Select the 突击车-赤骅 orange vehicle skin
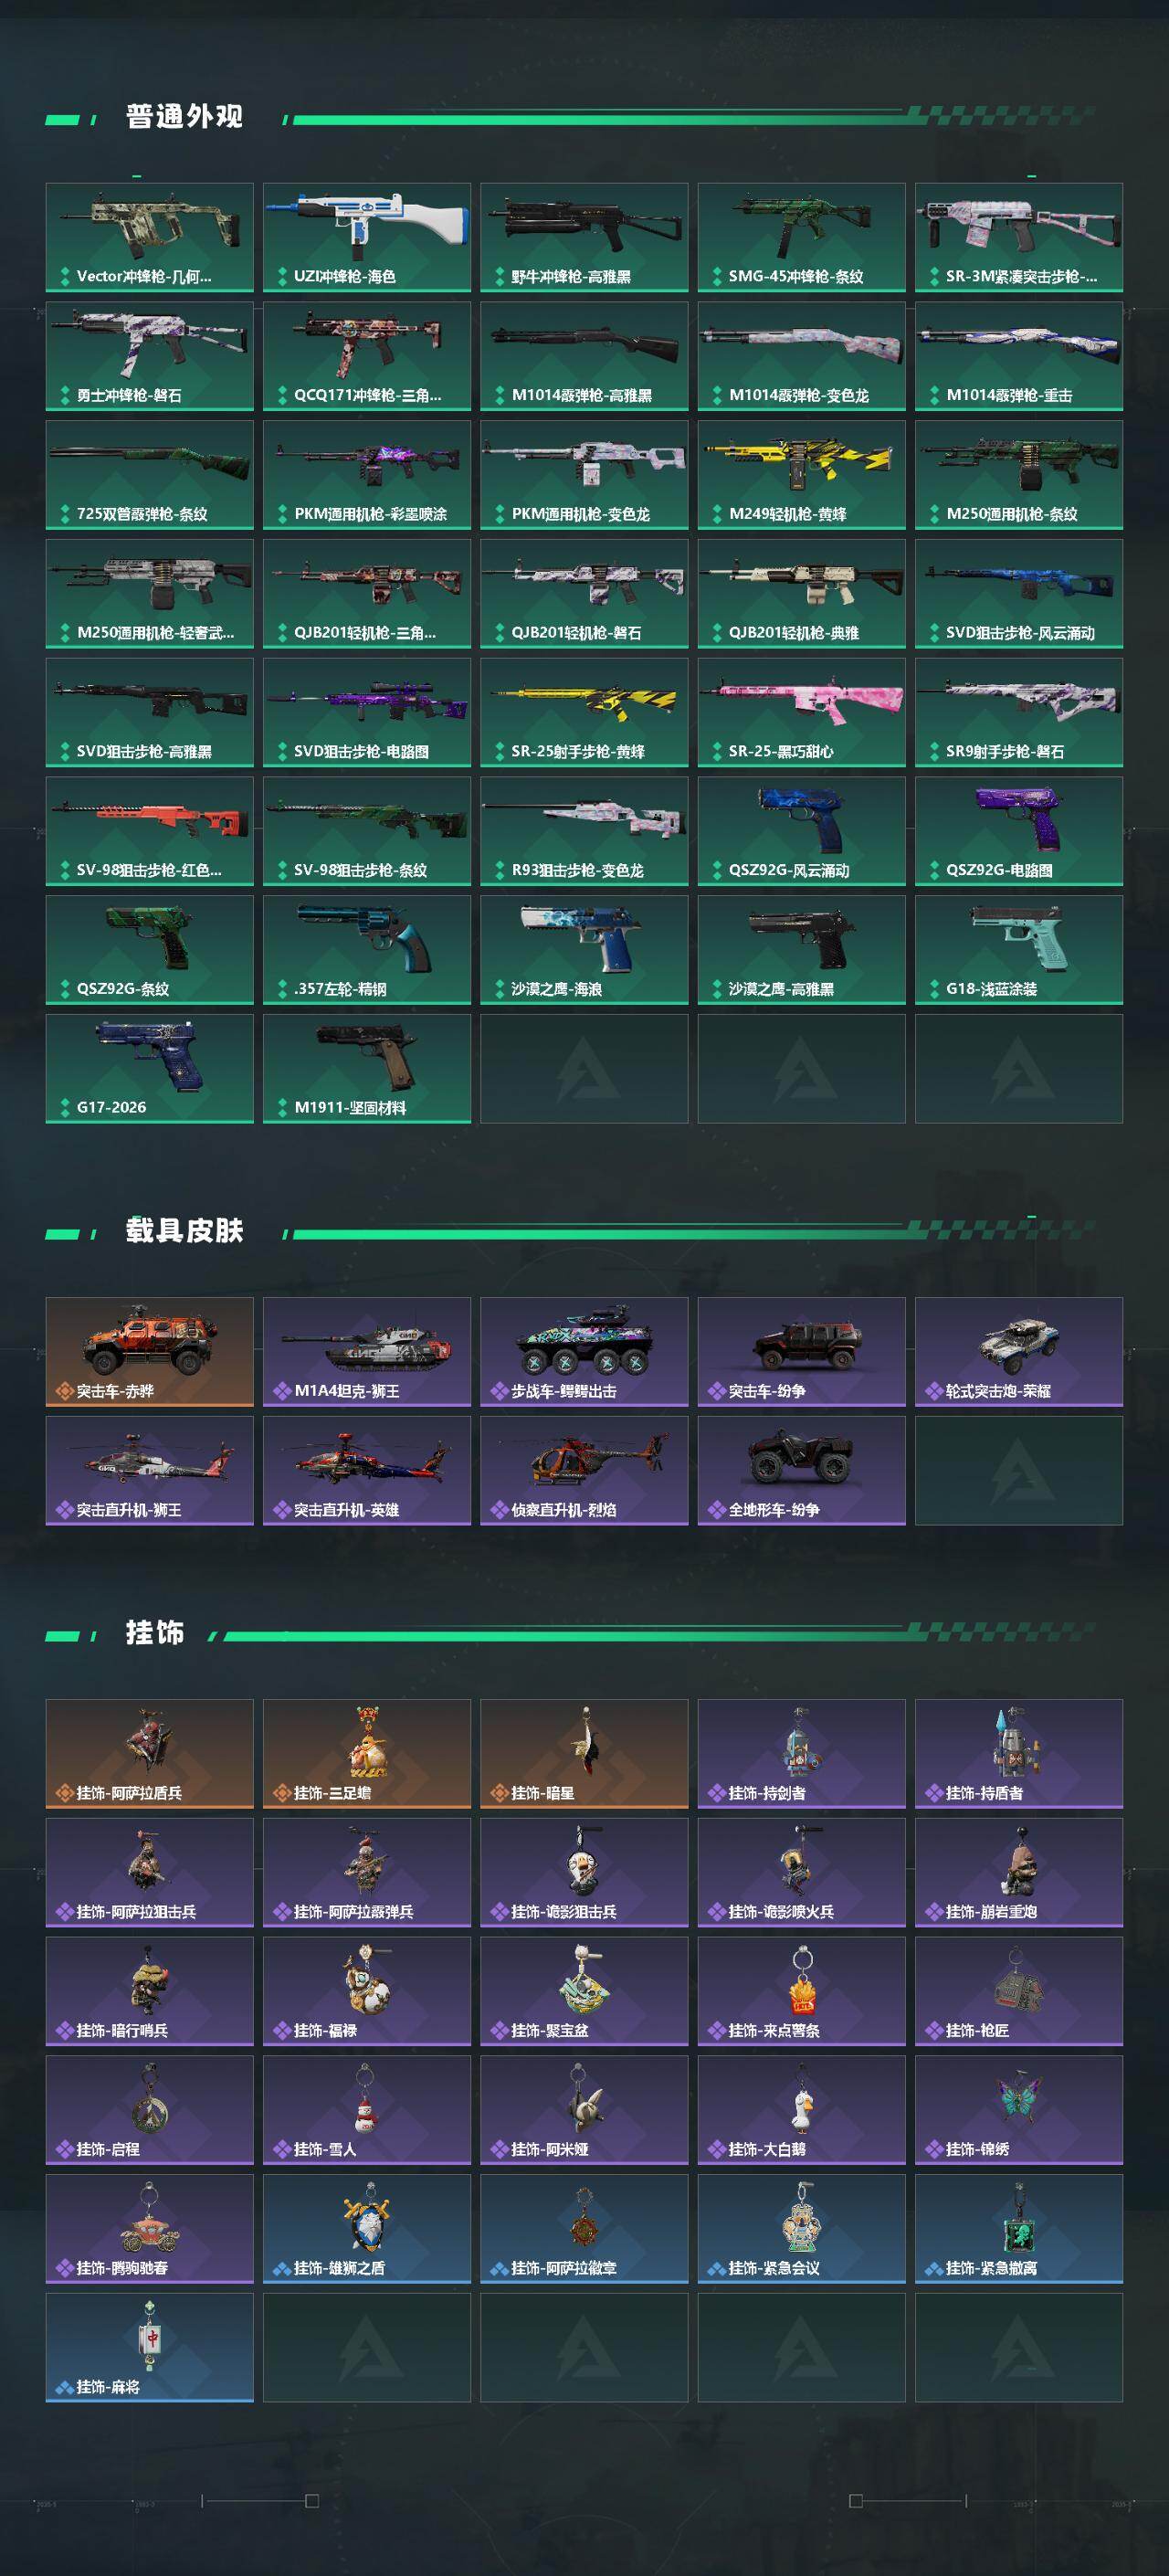Screen dimensions: 1169x2576 pyautogui.click(x=149, y=1352)
